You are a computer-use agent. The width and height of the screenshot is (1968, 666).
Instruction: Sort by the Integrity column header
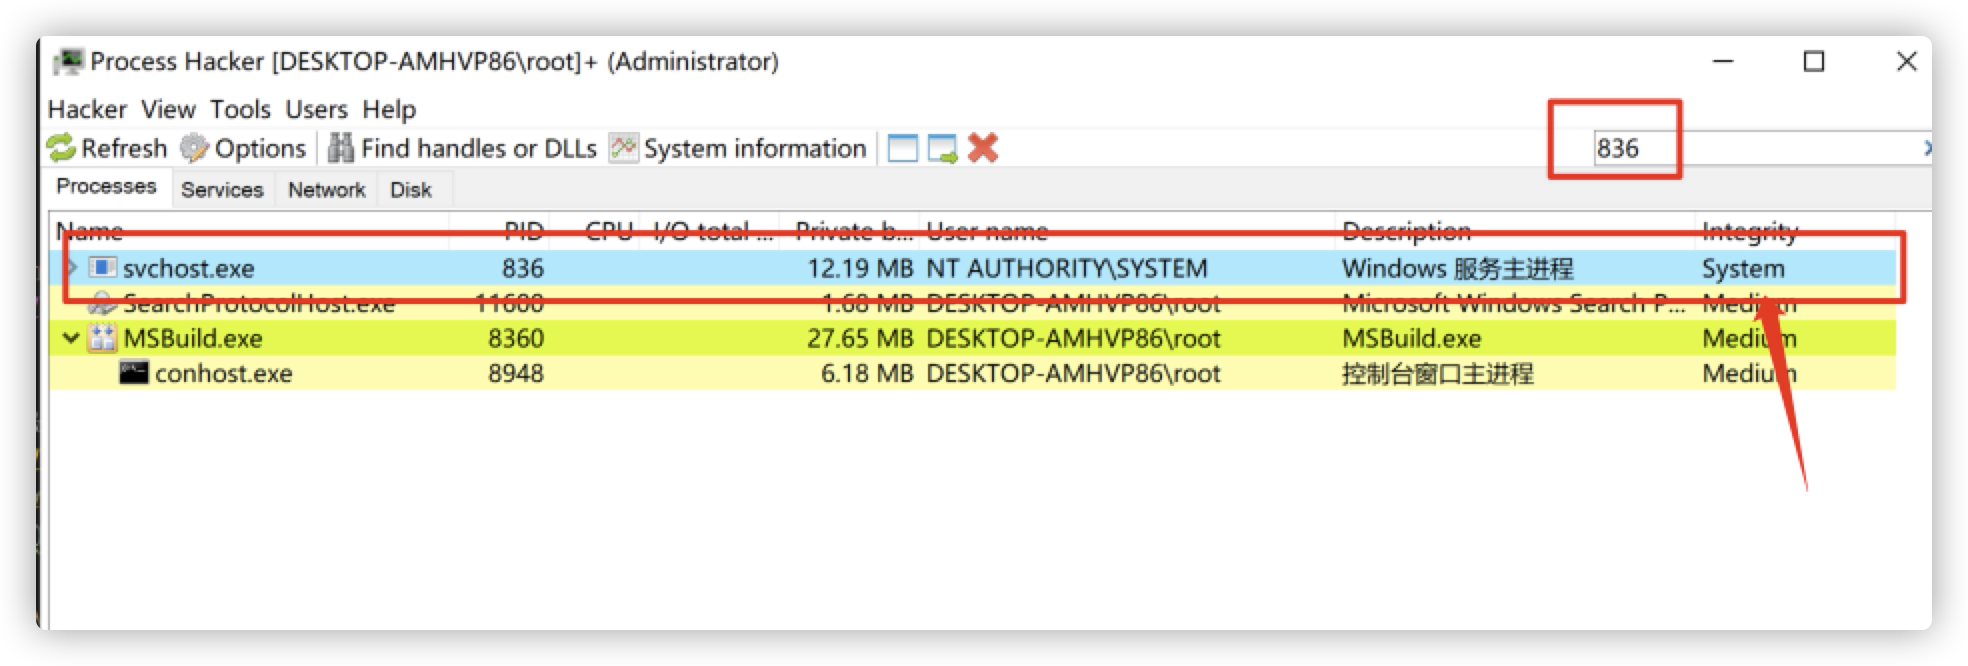click(x=1794, y=231)
